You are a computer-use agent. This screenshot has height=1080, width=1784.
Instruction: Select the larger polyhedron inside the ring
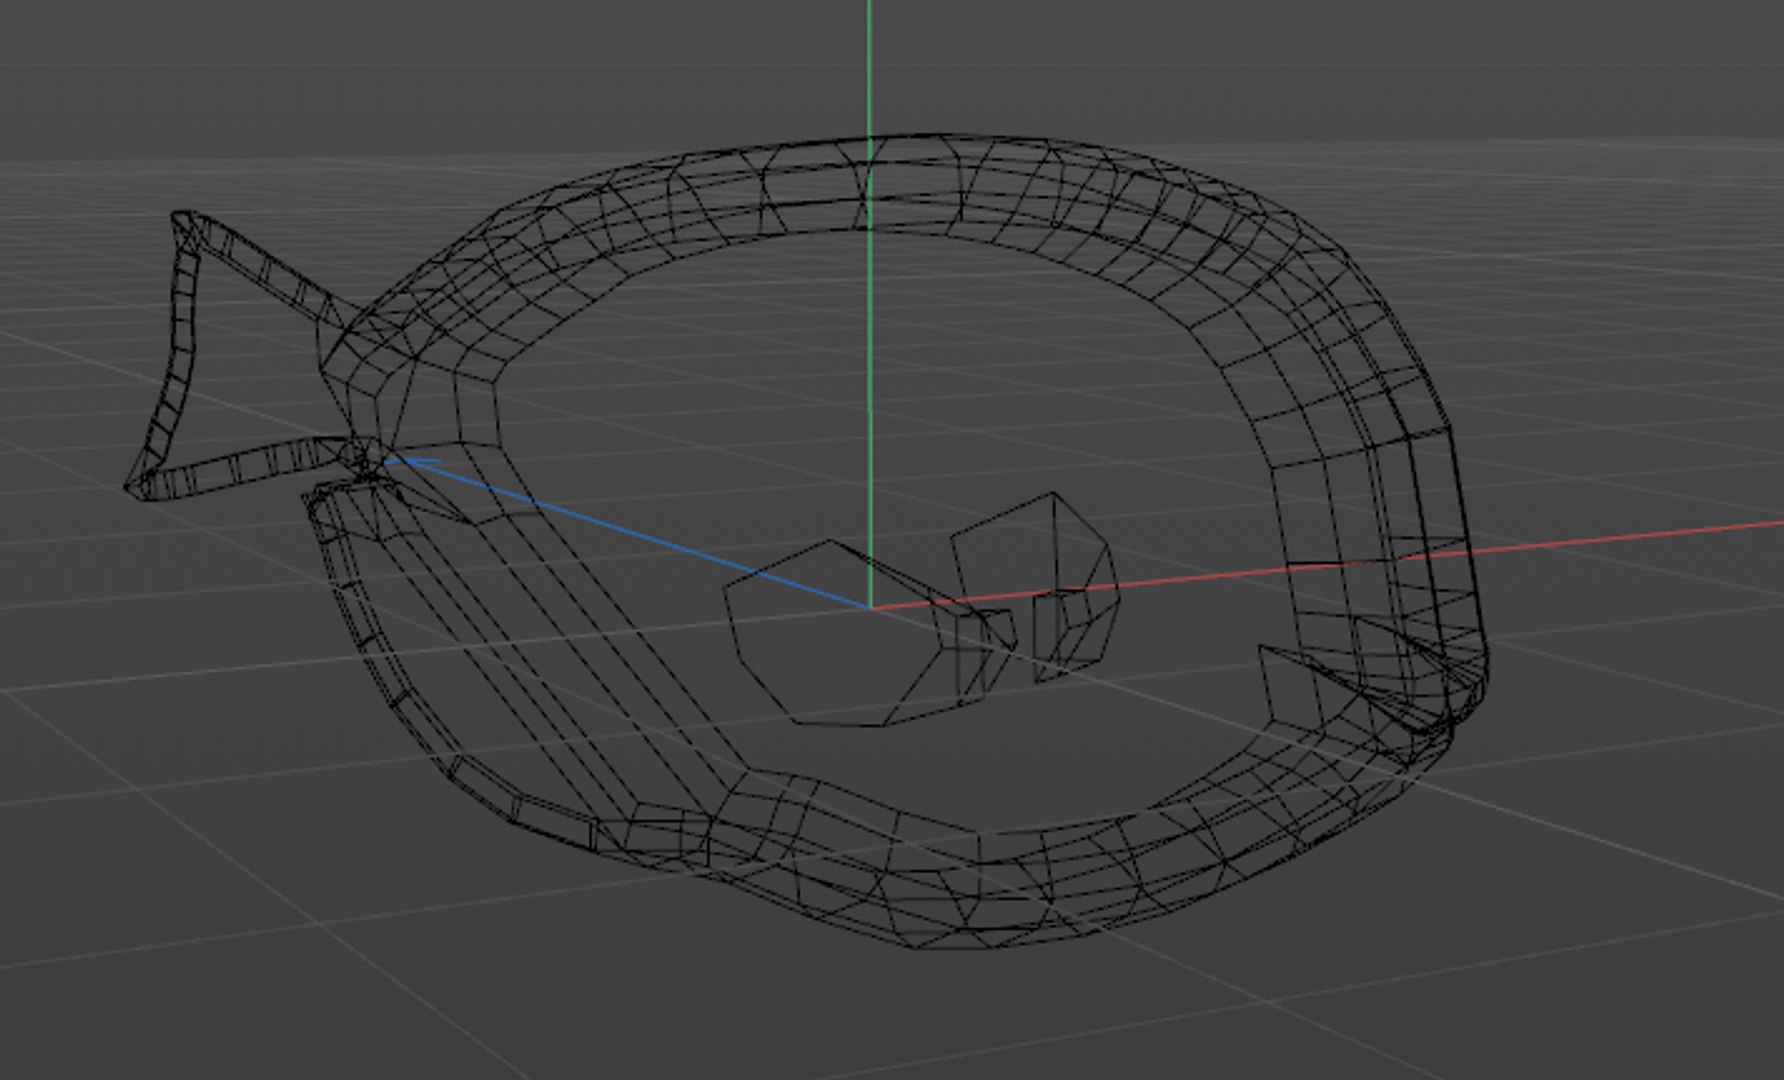[x=870, y=634]
